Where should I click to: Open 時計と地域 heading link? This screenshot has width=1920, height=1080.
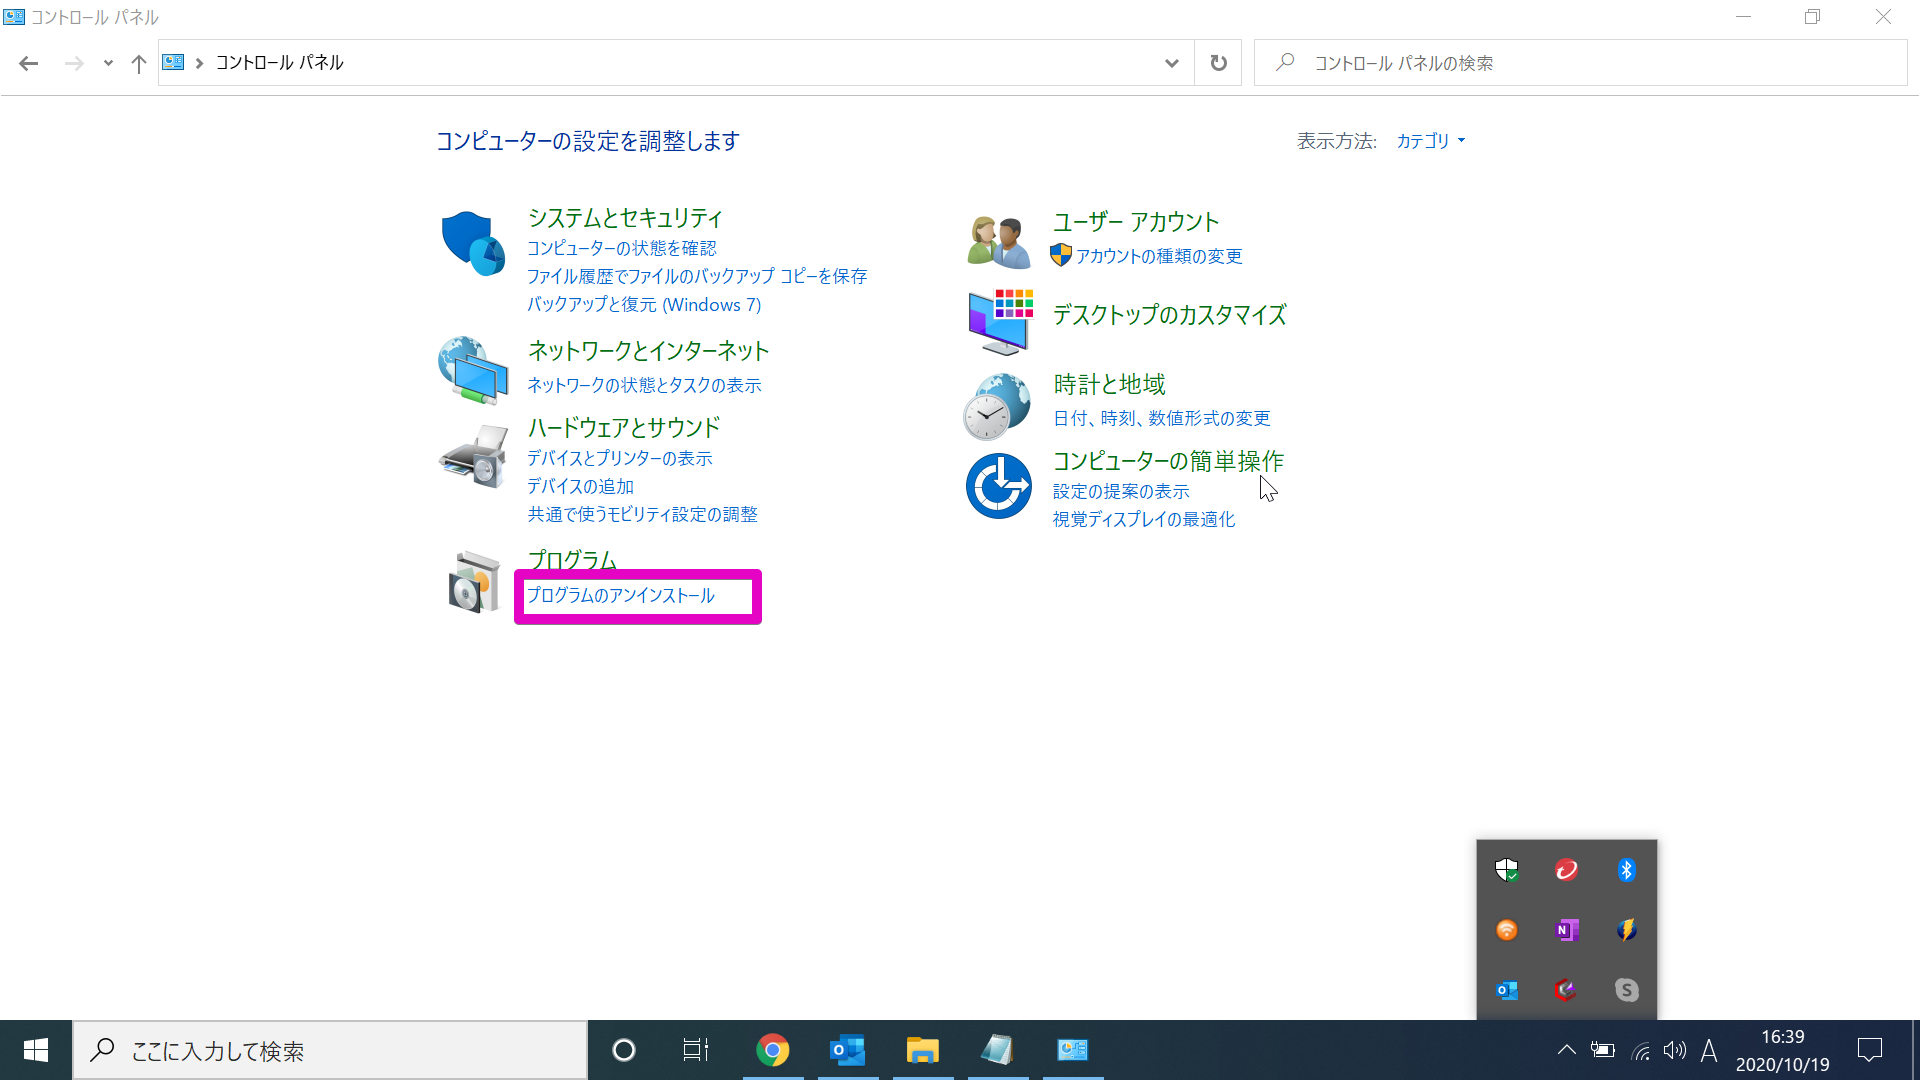(1109, 385)
